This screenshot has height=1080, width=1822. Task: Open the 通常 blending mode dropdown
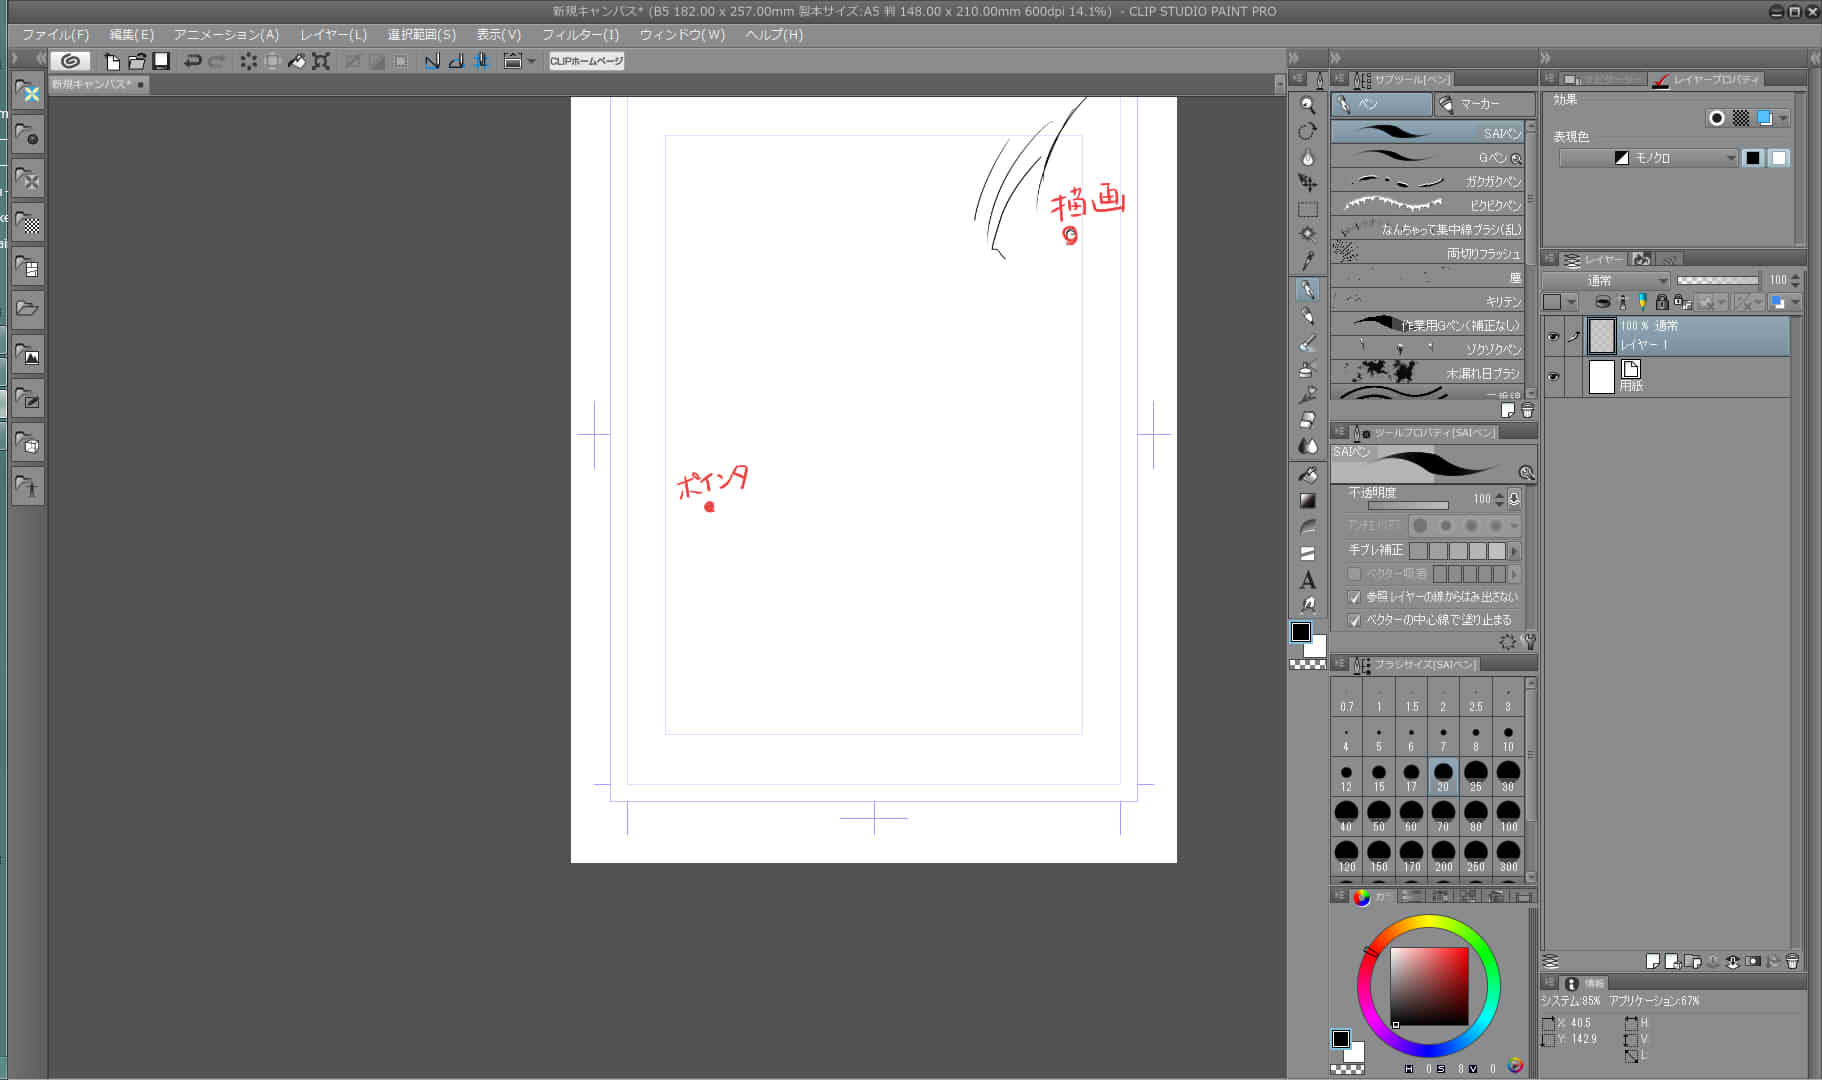coord(1606,280)
